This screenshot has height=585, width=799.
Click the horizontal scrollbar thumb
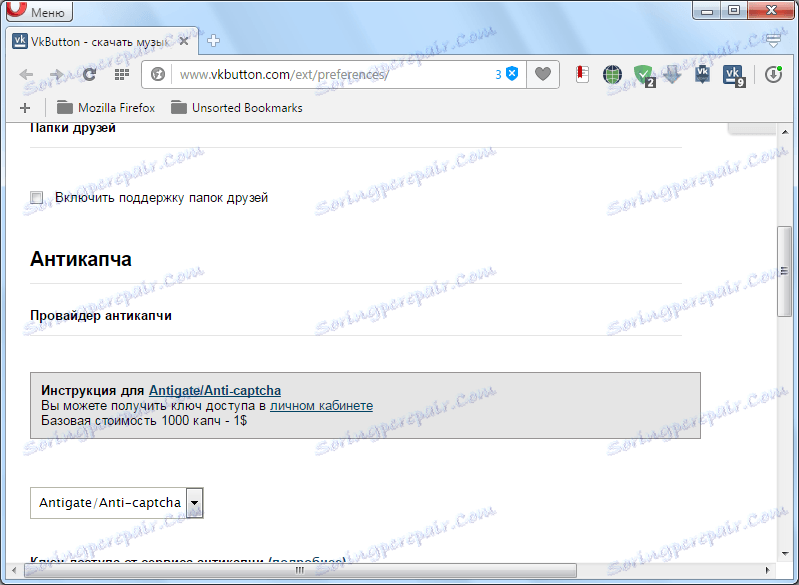[x=300, y=570]
